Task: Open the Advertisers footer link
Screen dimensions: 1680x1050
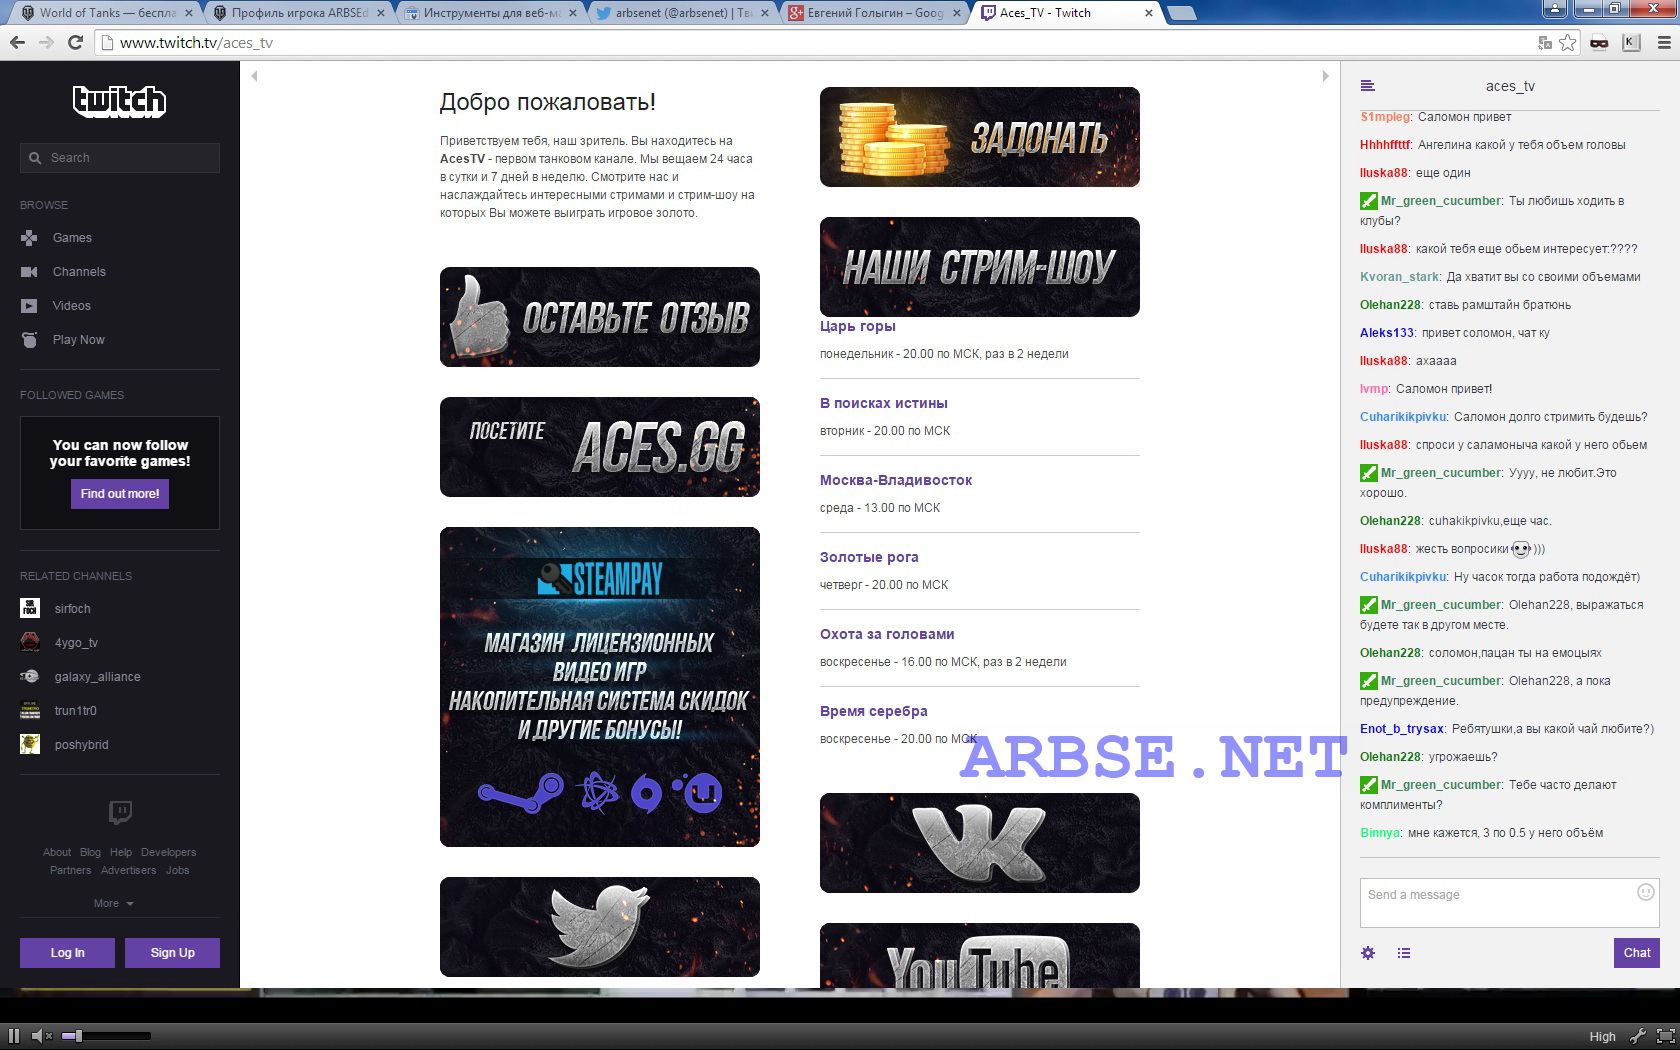Action: coord(128,870)
